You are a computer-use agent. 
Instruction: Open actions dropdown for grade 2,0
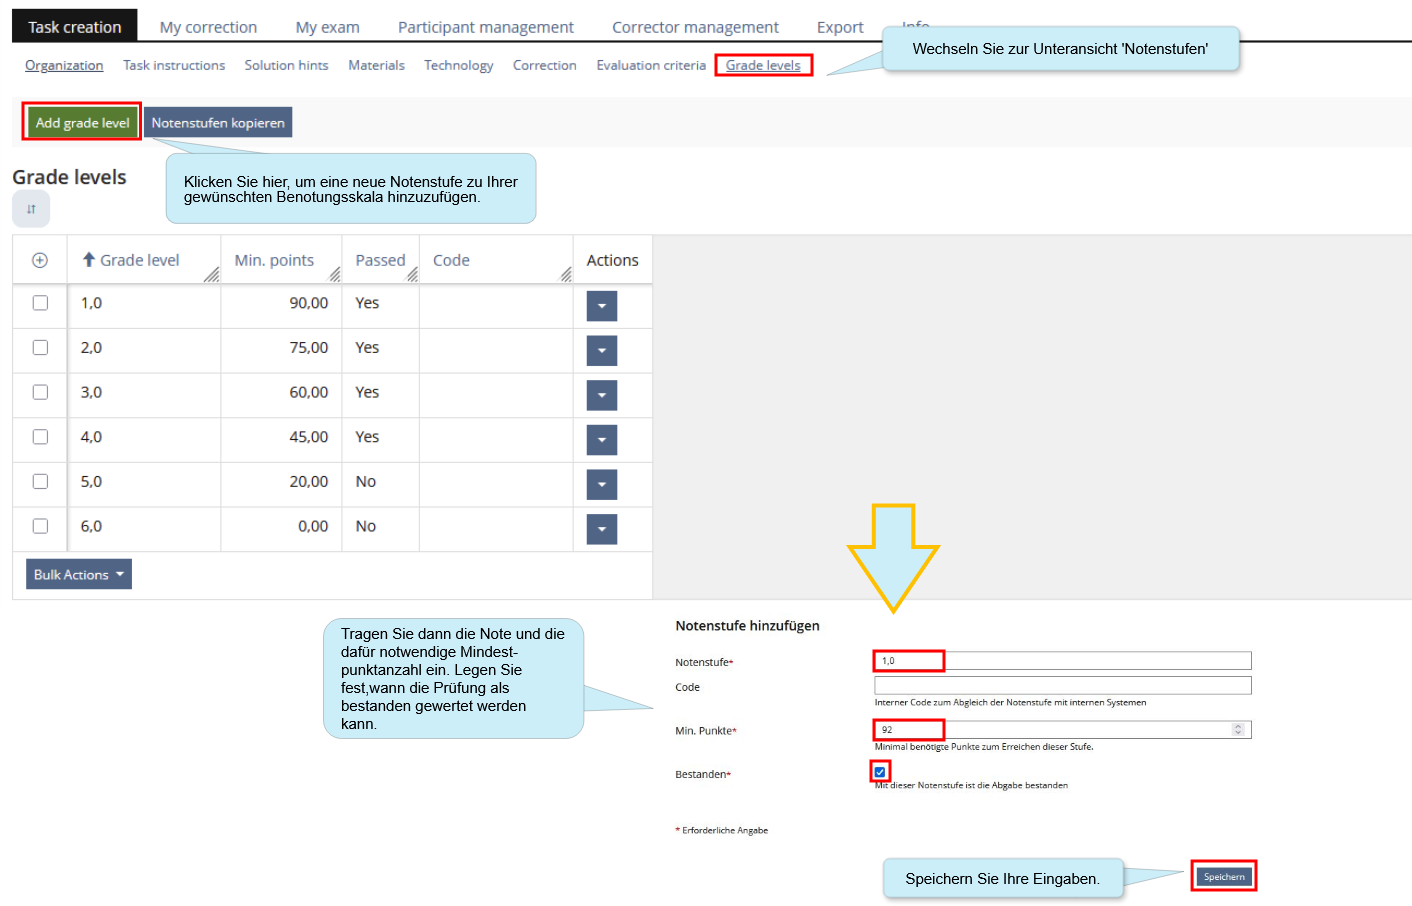pyautogui.click(x=601, y=351)
